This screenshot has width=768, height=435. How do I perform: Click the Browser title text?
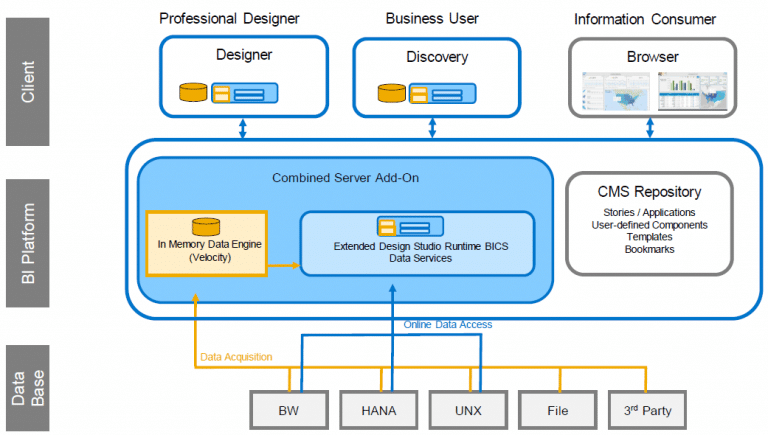tap(652, 57)
